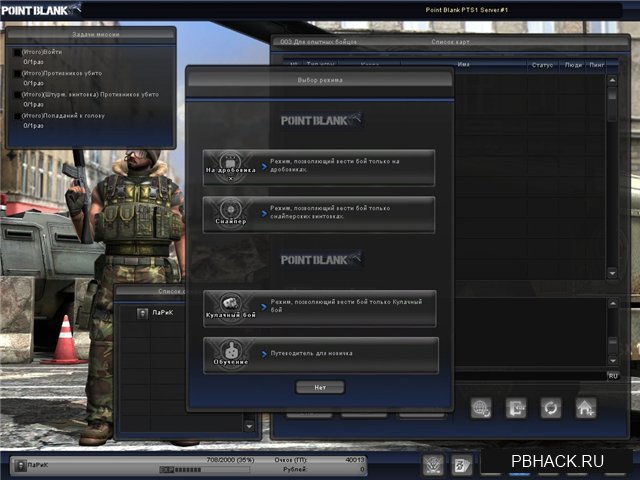
Task: Open the Обучение tutorial mode
Action: click(x=321, y=356)
